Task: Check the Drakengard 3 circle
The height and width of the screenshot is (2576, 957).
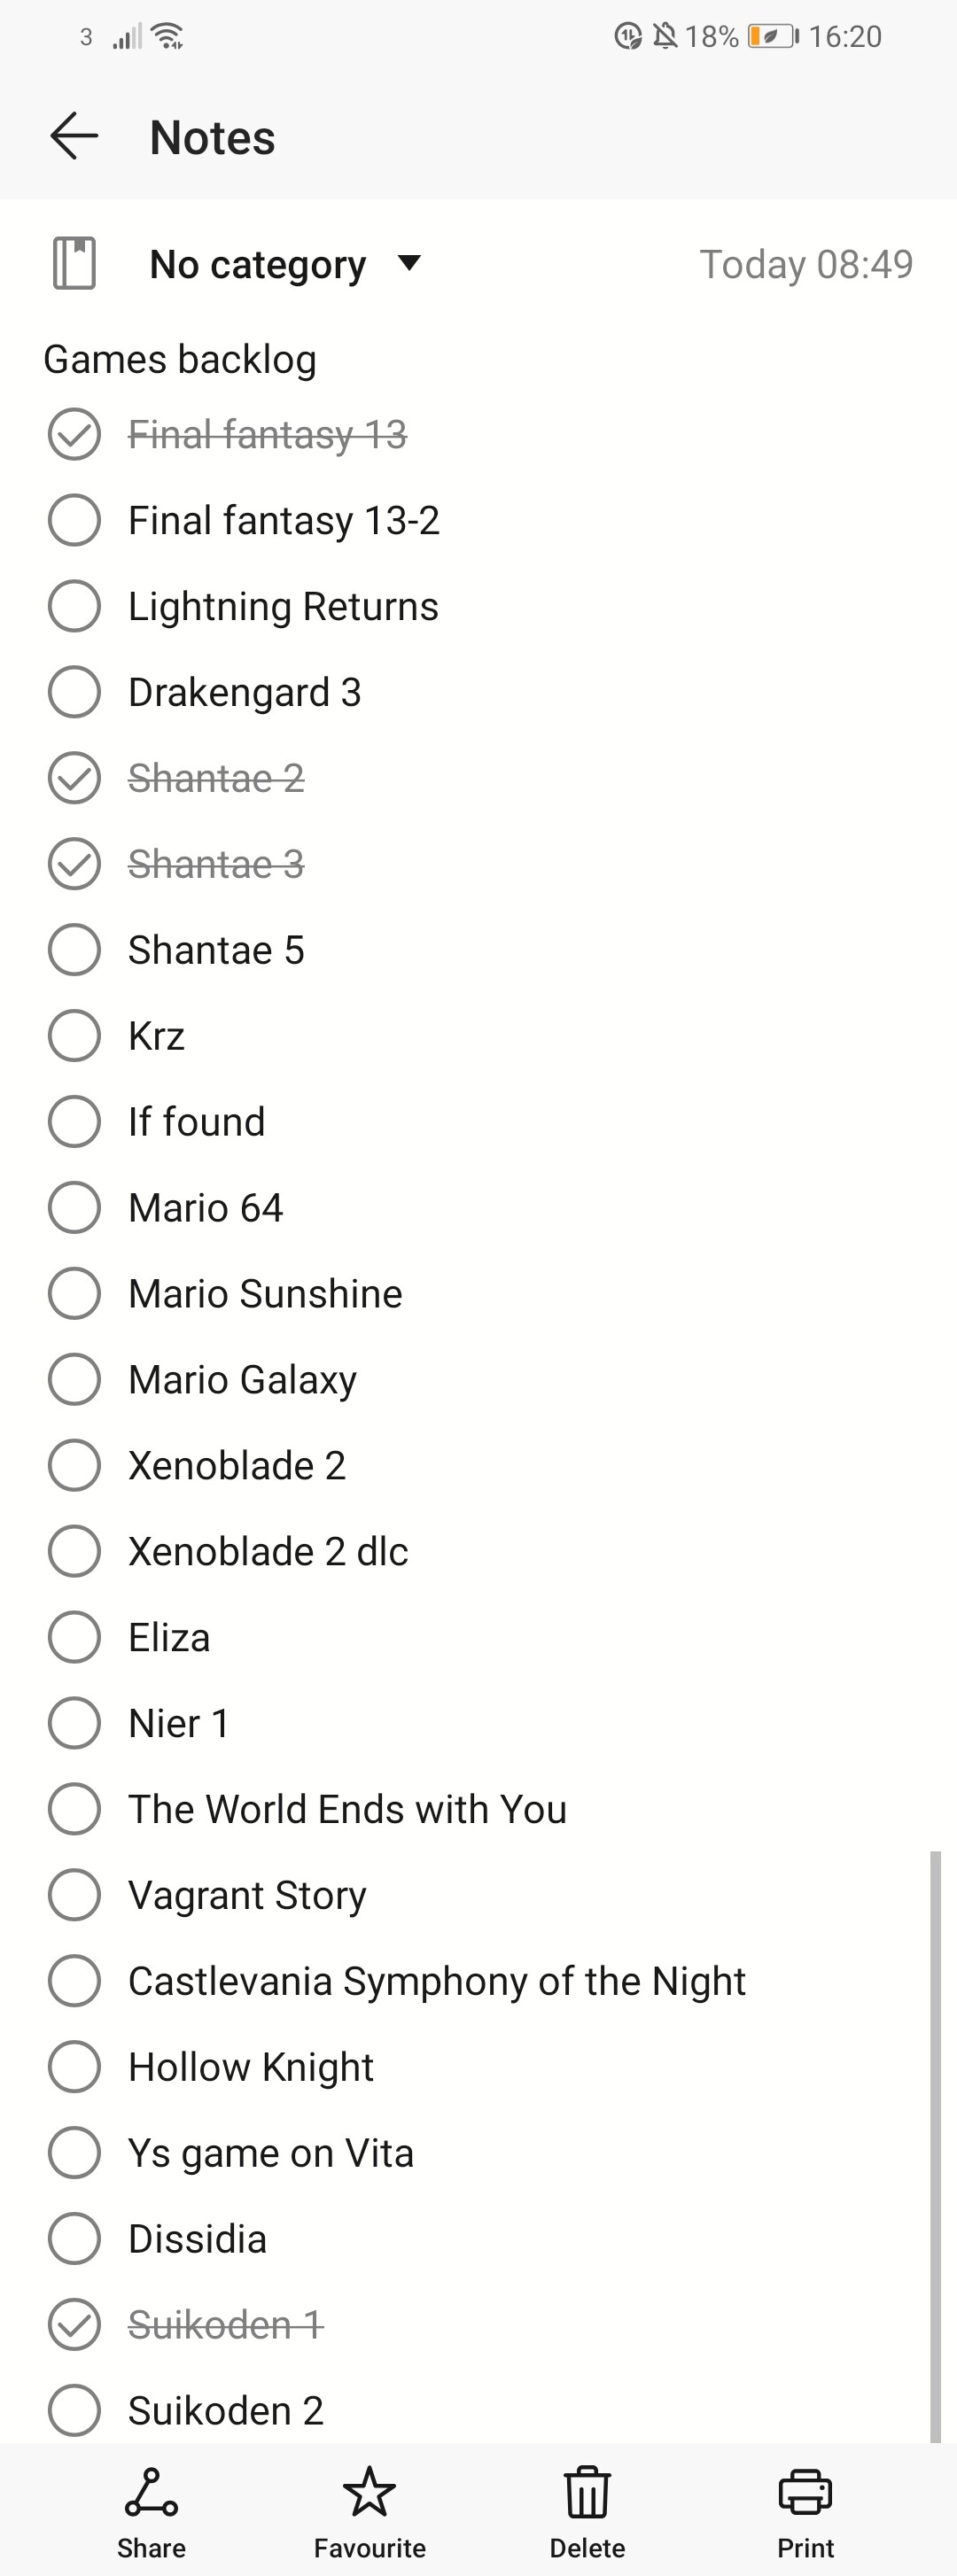Action: coord(74,692)
